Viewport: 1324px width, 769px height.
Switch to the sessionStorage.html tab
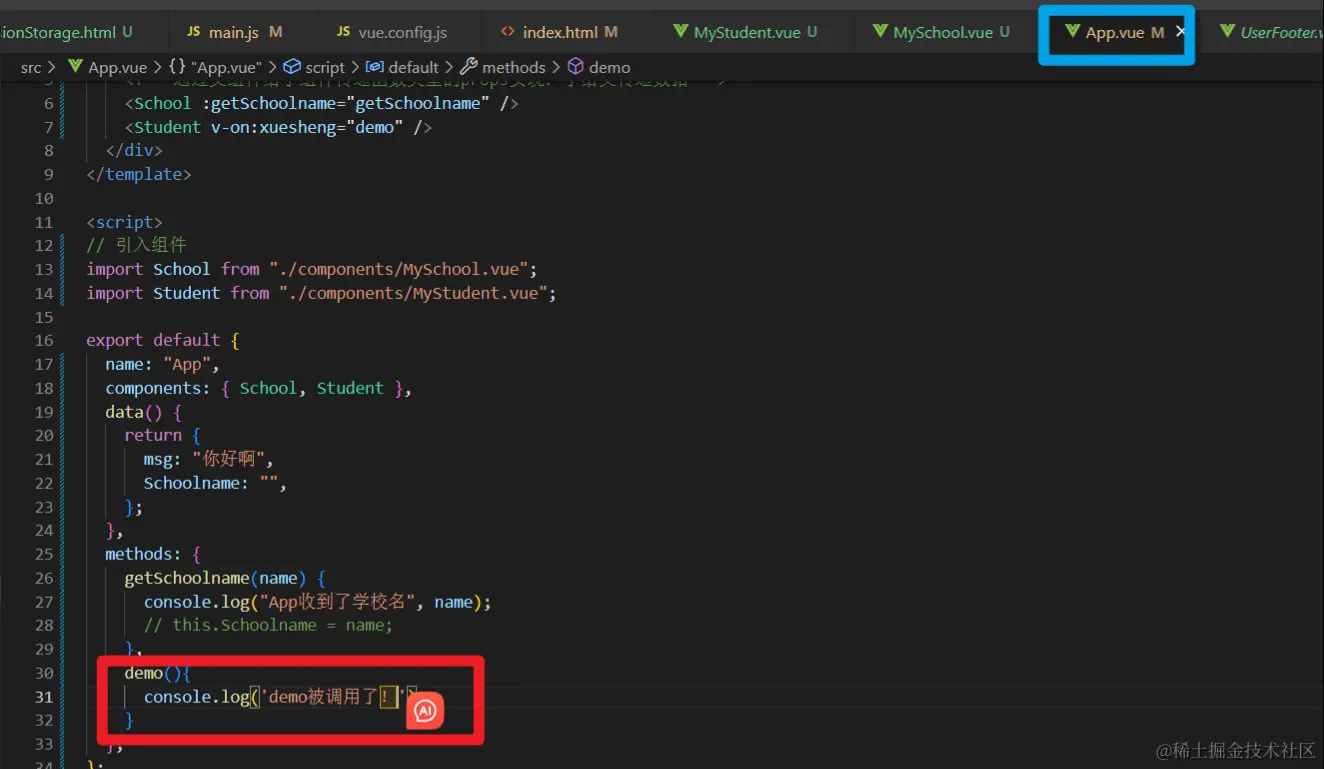tap(66, 32)
